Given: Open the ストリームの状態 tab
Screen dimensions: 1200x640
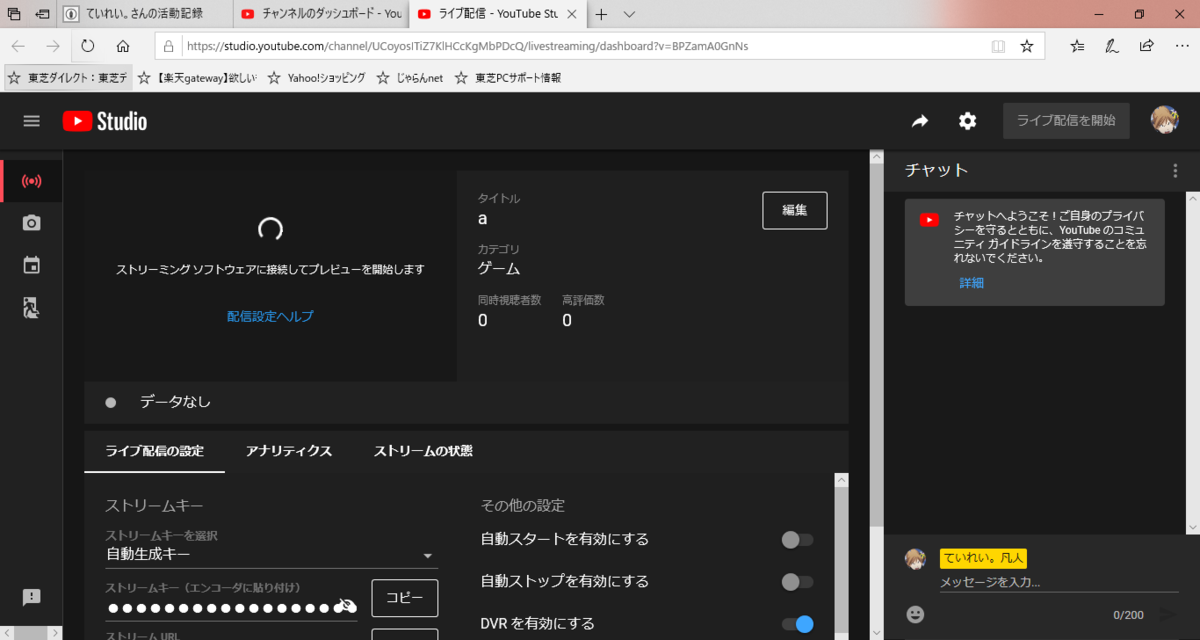Looking at the screenshot, I should click(x=424, y=451).
